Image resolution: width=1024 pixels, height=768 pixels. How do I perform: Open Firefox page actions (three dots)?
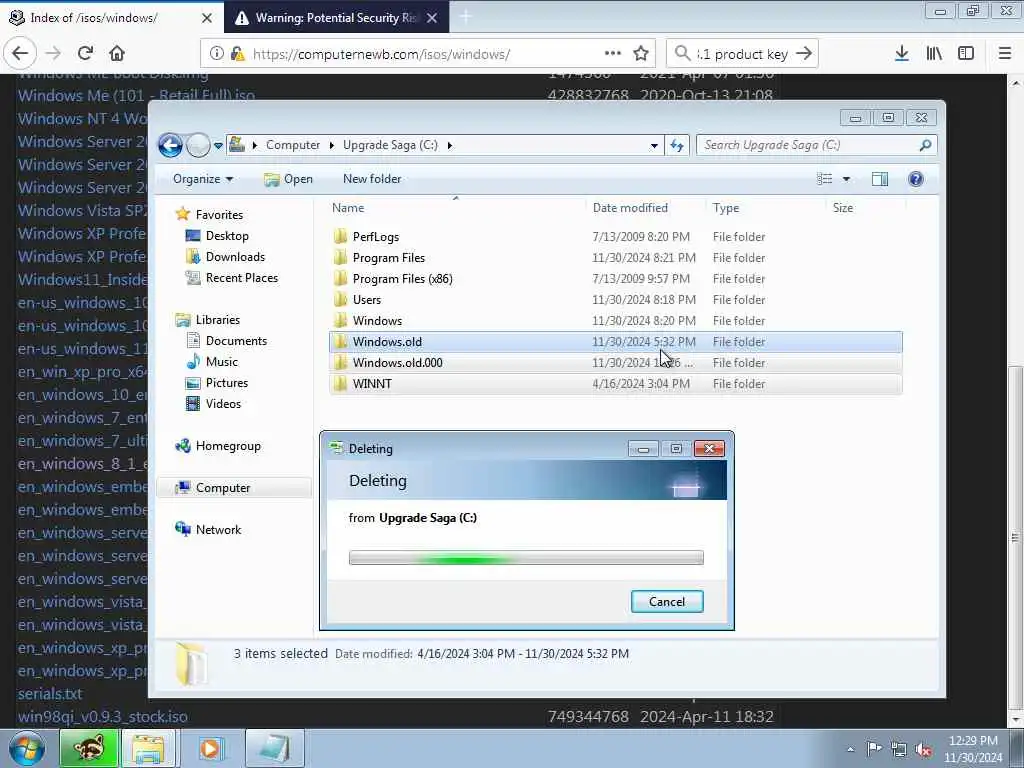point(613,54)
